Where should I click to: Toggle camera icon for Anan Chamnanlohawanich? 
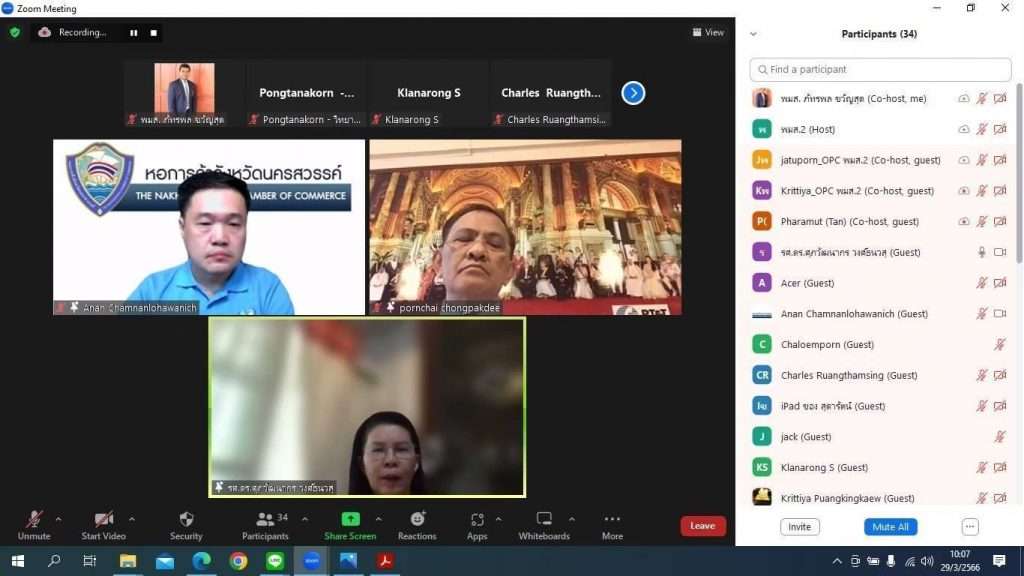pos(1000,313)
